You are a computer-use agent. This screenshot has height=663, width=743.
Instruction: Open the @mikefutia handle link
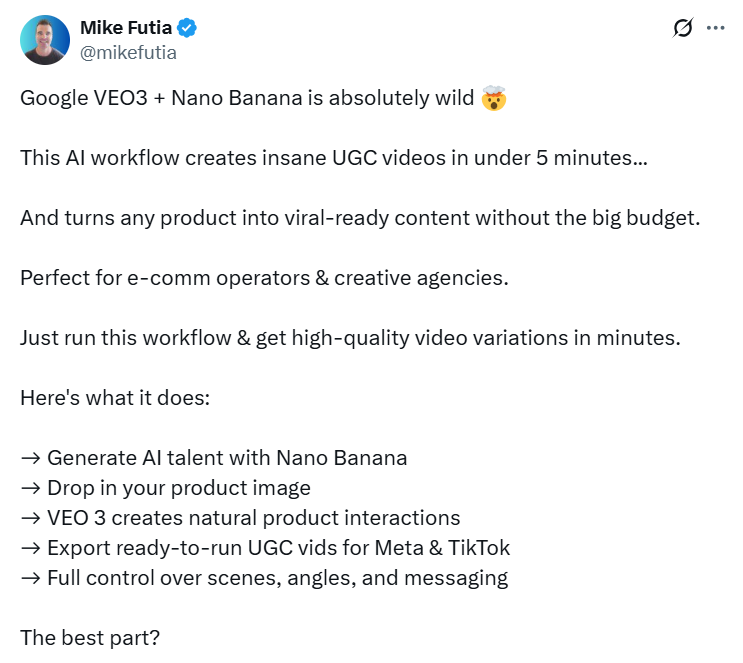[128, 53]
